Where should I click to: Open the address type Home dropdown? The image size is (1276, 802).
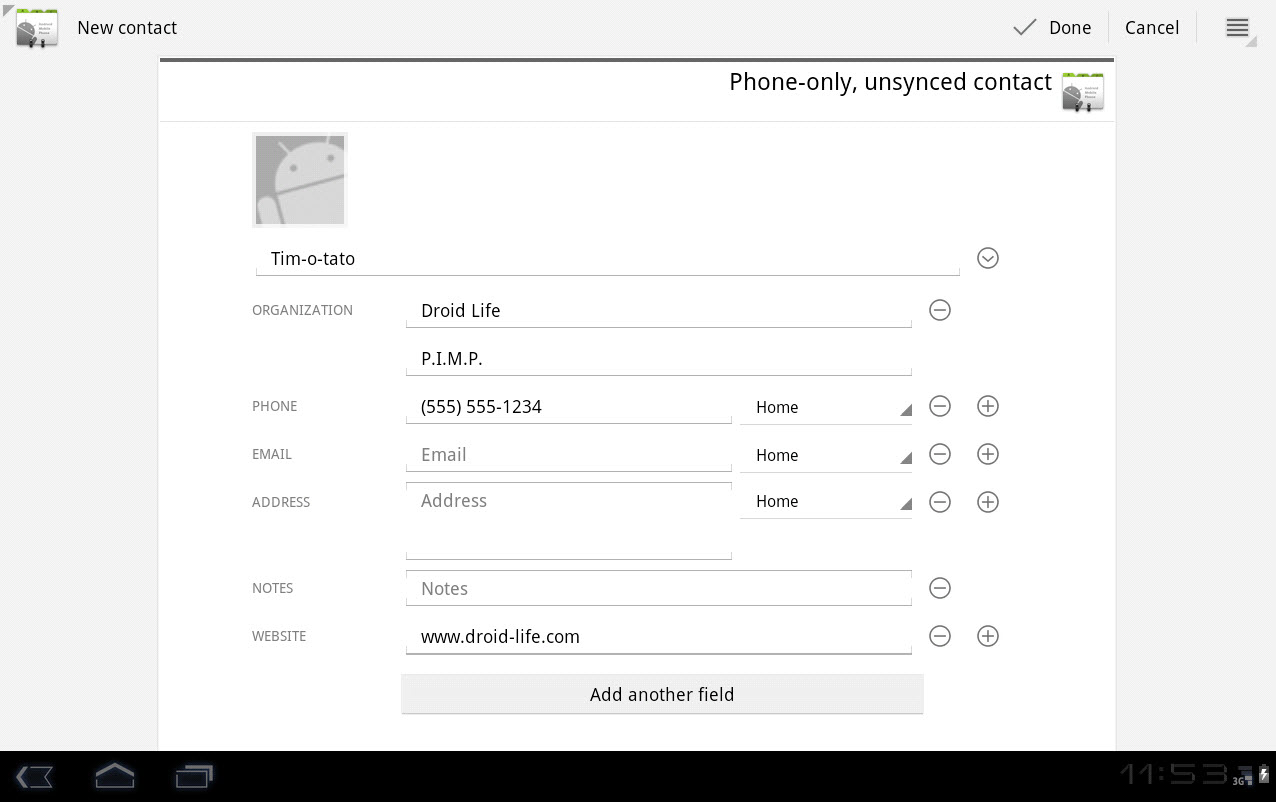click(x=826, y=501)
